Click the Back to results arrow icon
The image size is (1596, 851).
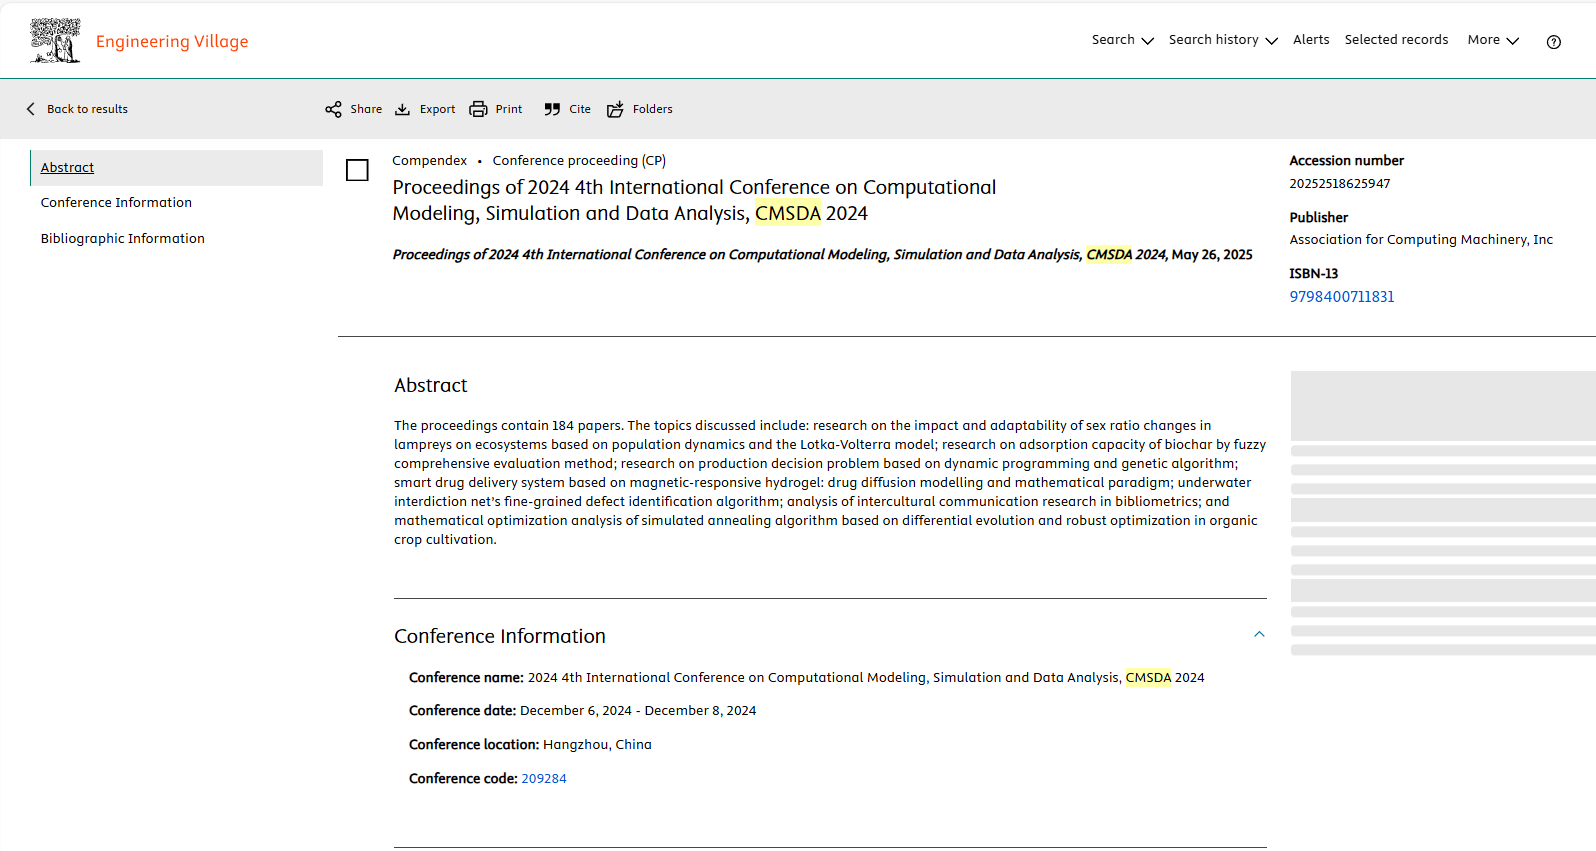point(31,109)
